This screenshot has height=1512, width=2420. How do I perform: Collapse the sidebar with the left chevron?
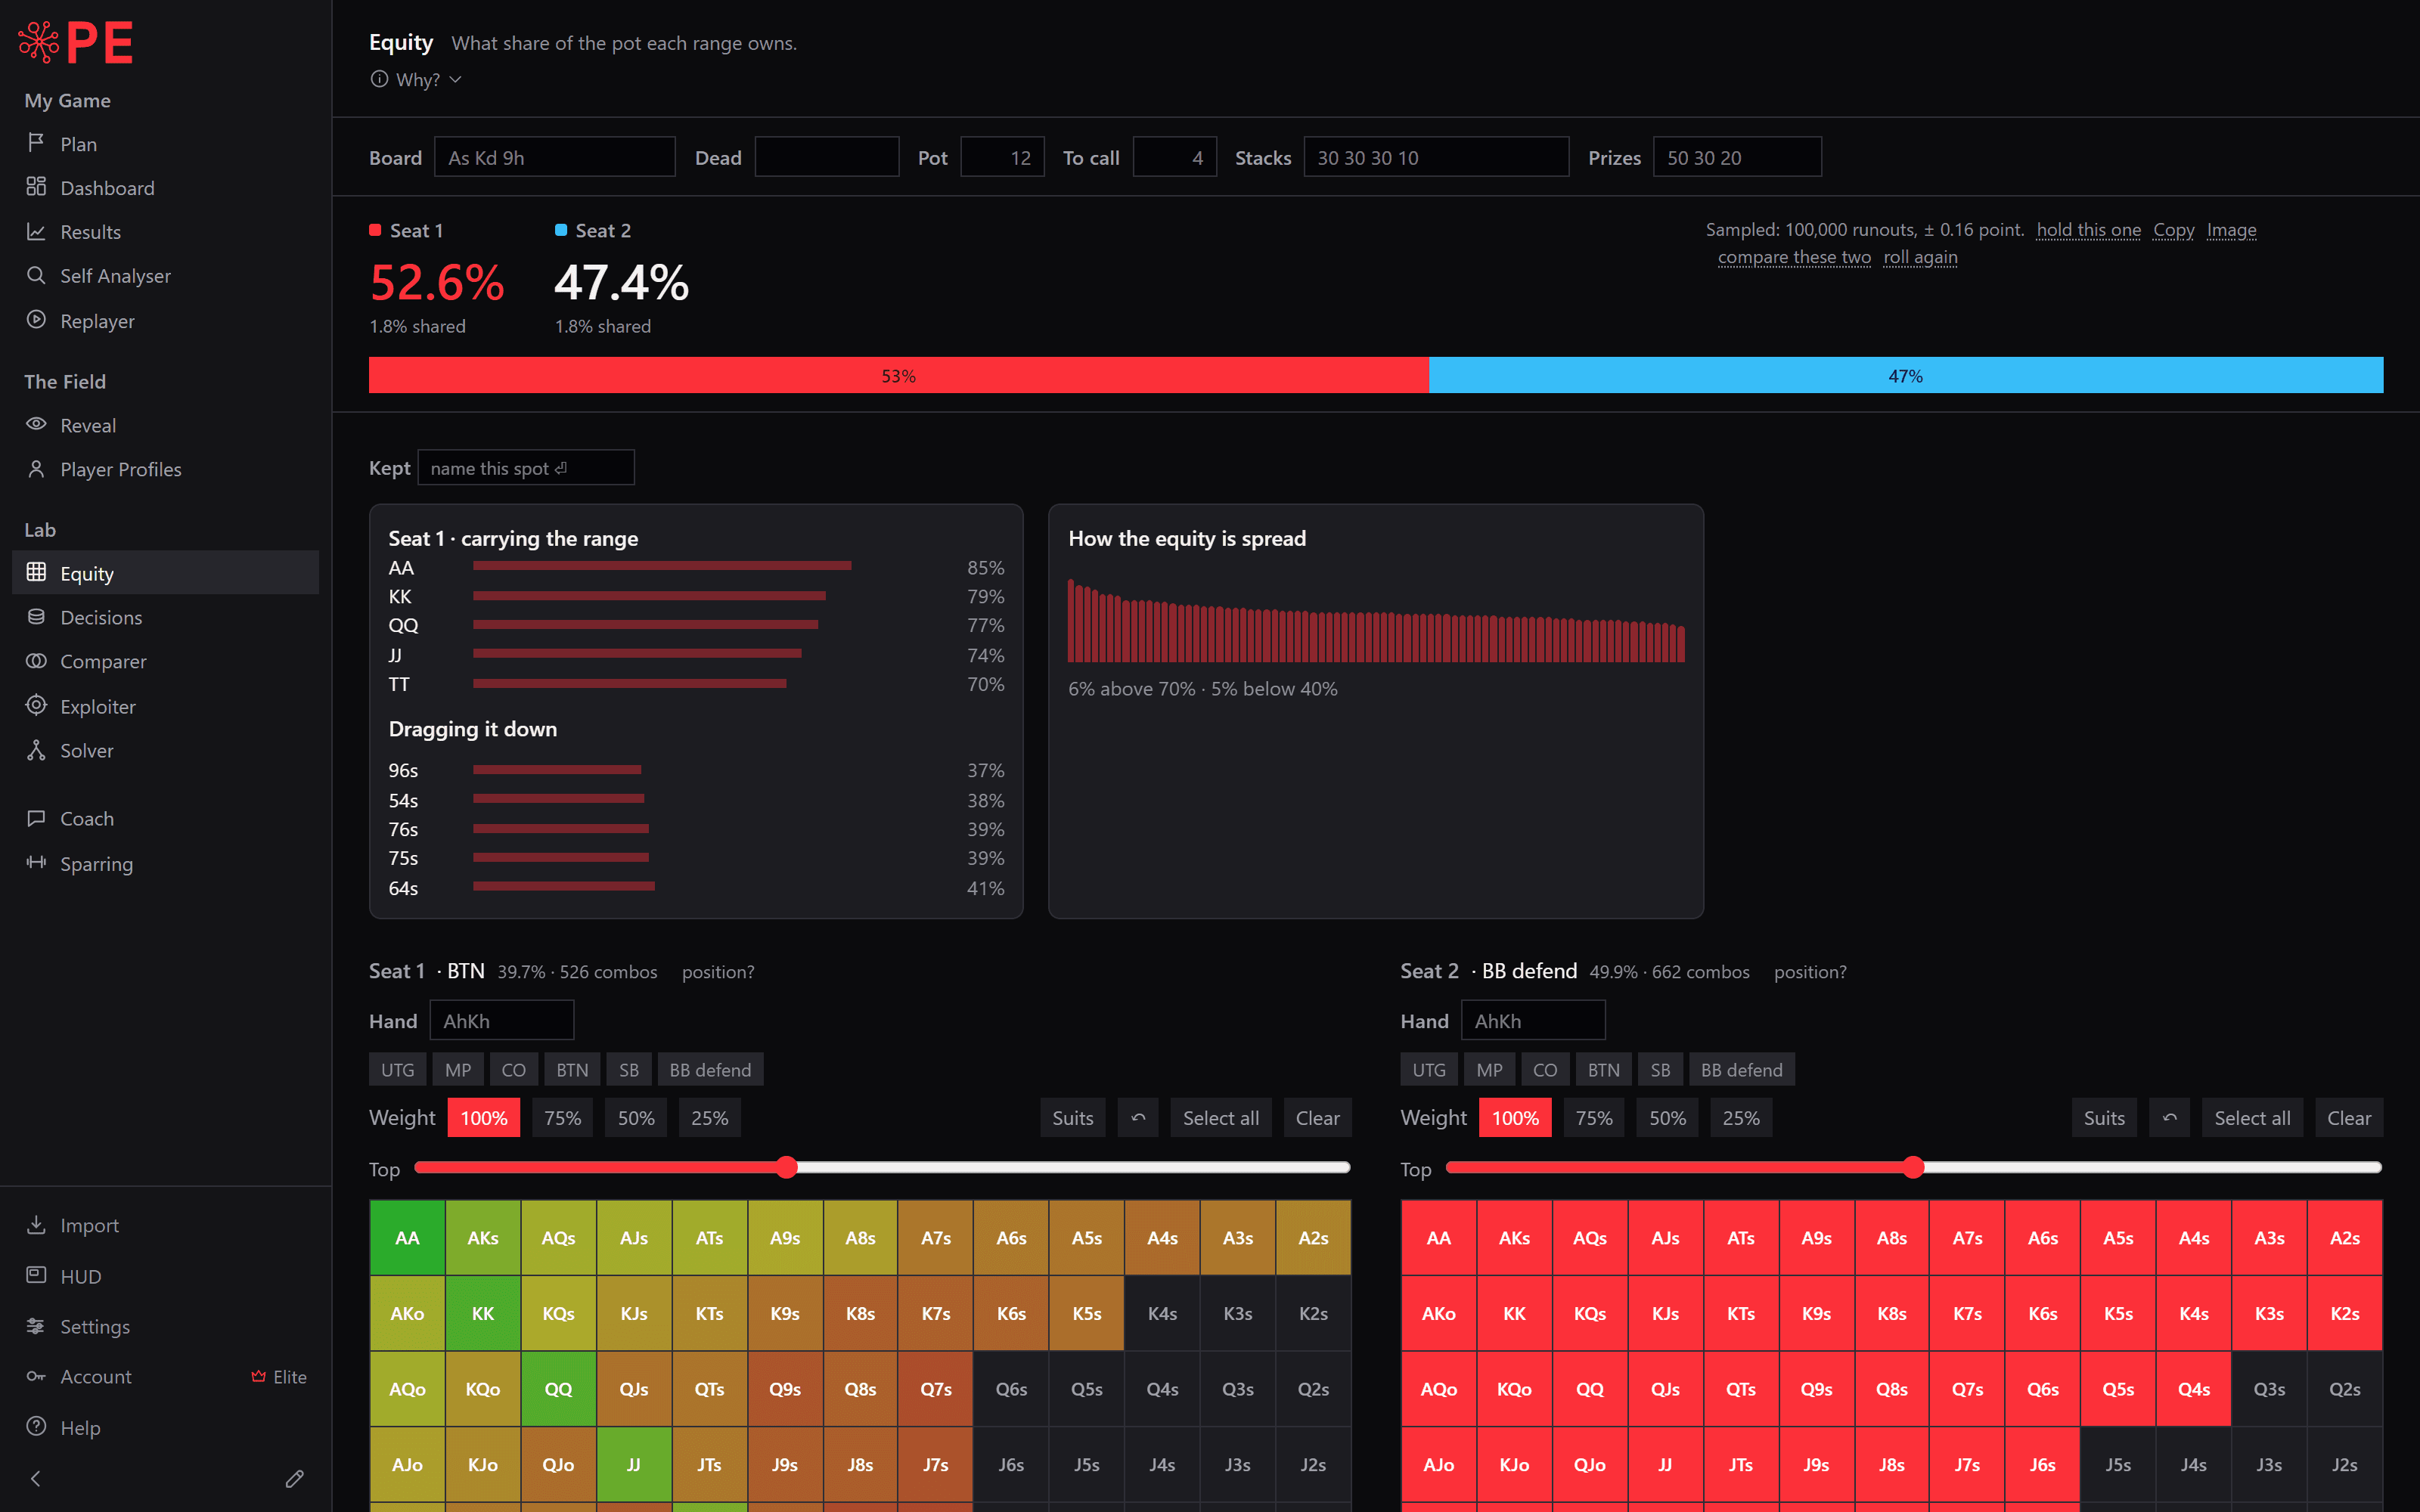[x=36, y=1478]
